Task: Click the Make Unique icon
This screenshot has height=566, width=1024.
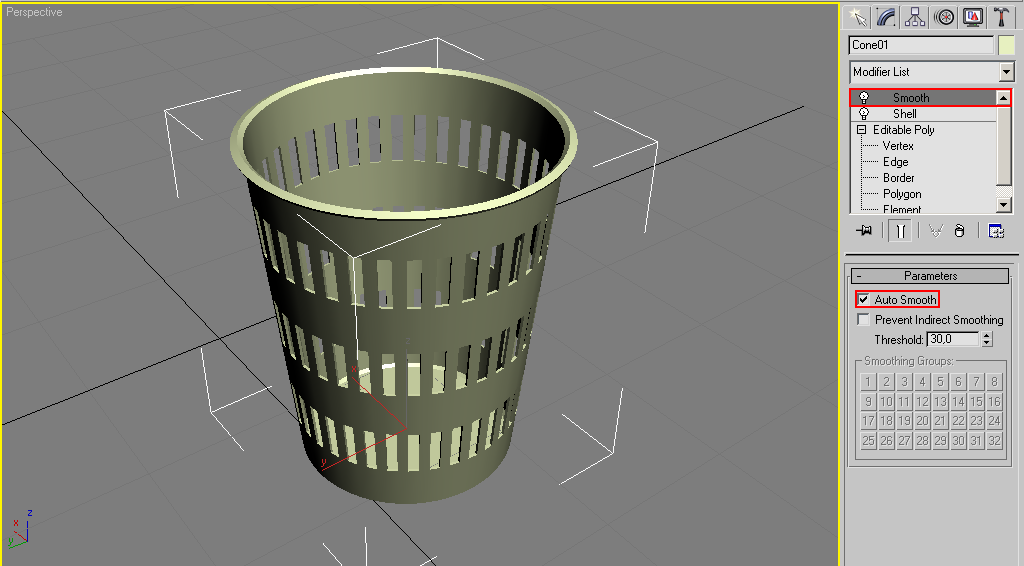Action: [936, 230]
